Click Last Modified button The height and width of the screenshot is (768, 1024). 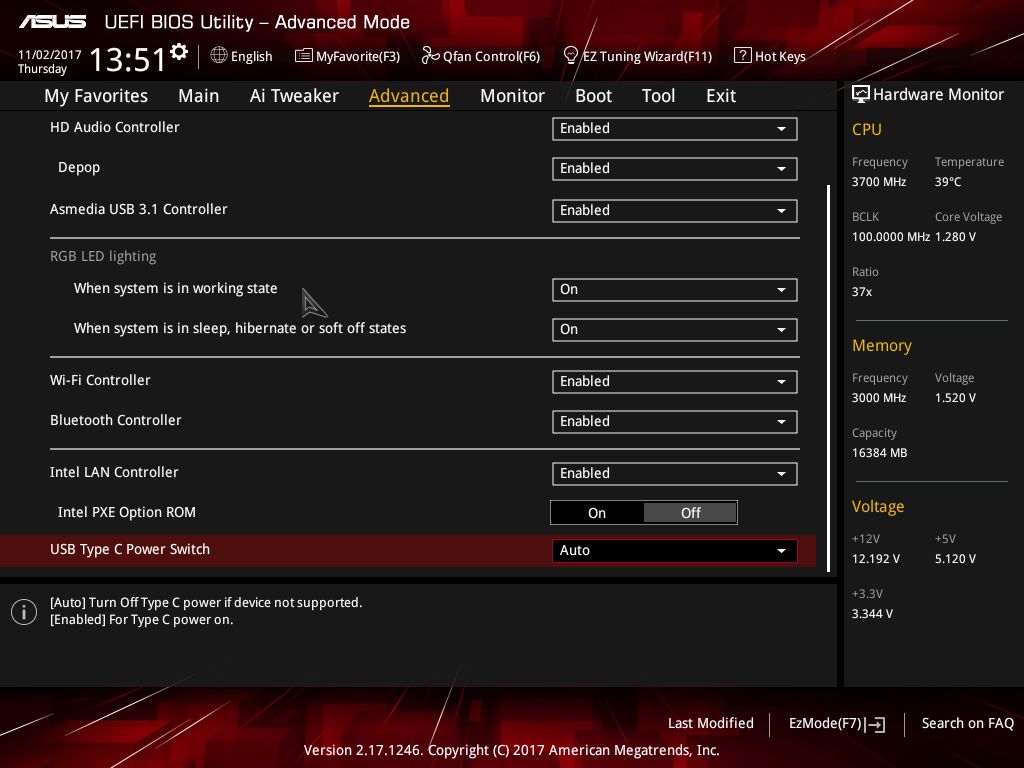point(710,724)
